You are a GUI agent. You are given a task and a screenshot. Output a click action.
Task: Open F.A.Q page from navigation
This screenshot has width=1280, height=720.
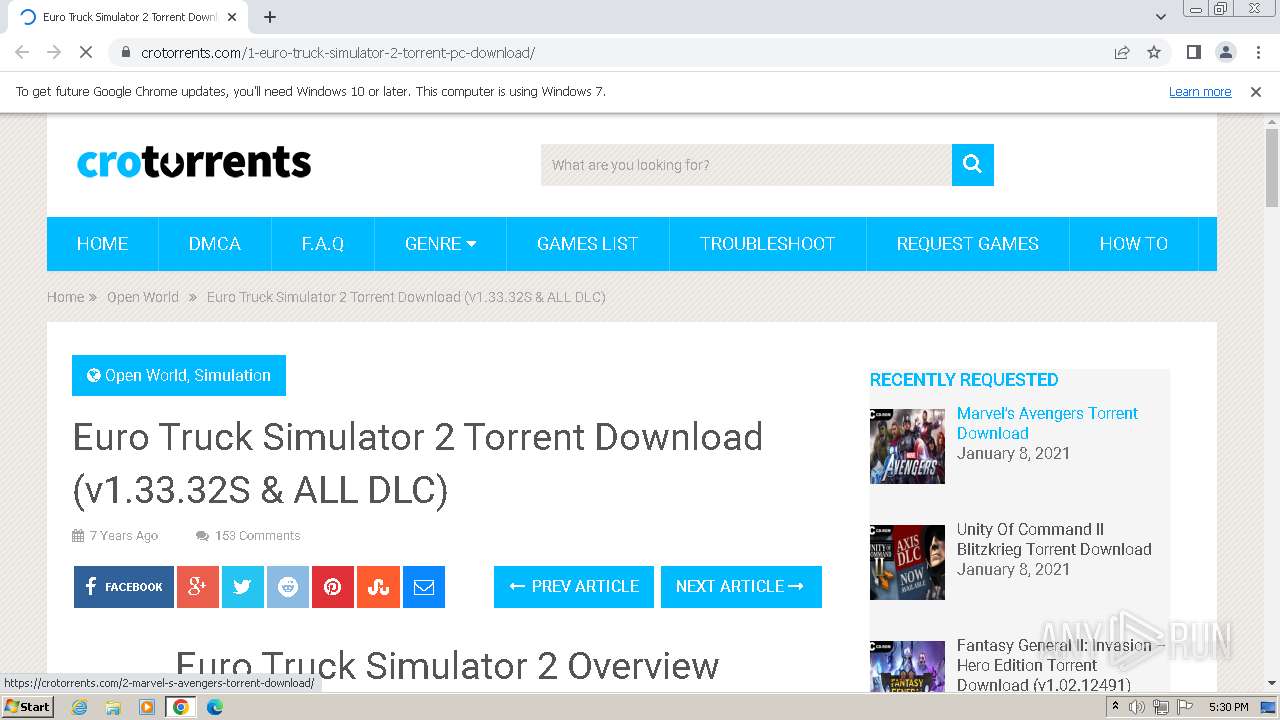[x=322, y=244]
